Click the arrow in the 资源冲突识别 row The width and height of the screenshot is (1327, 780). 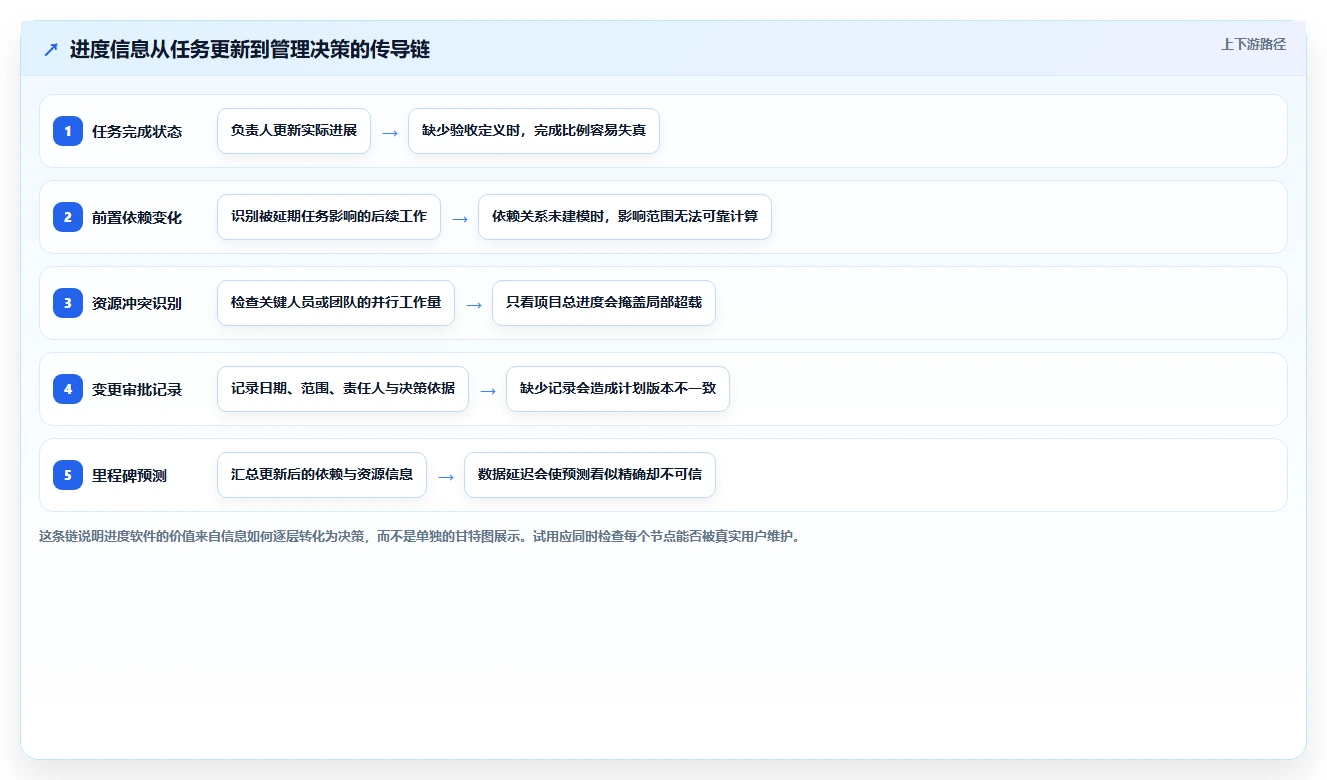coord(474,304)
